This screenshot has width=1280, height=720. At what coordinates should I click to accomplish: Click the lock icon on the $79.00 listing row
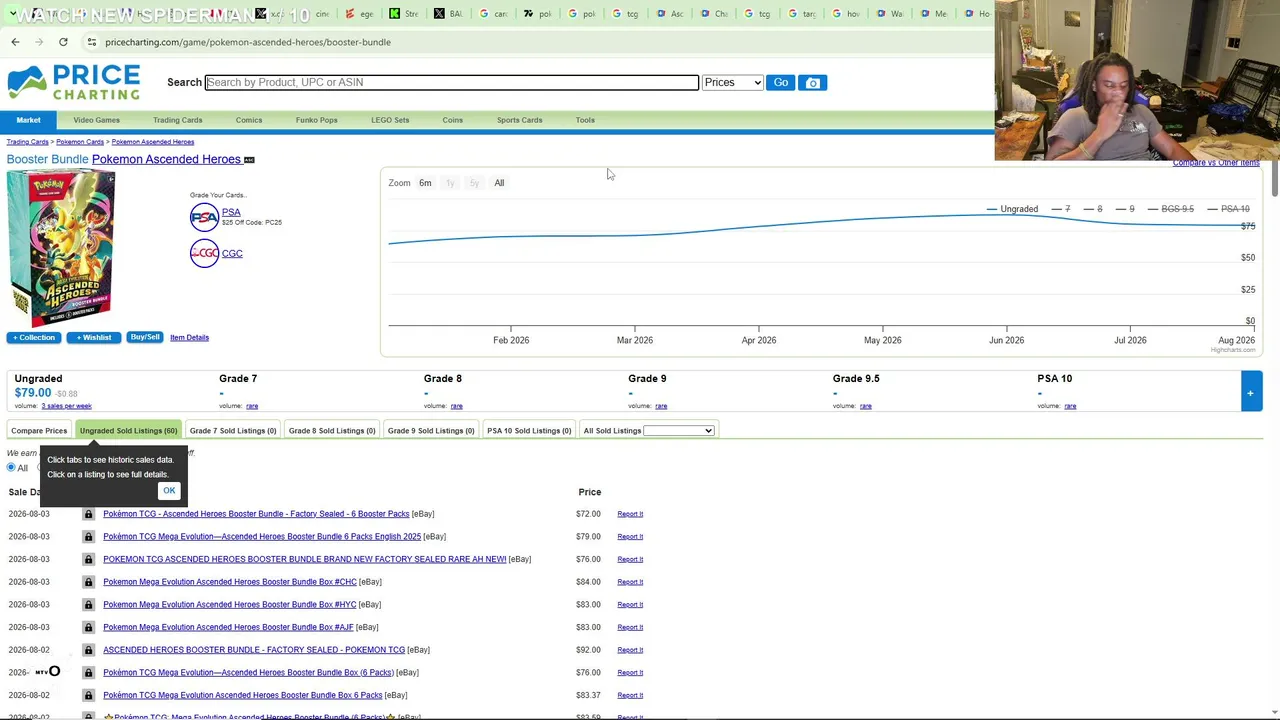(88, 537)
